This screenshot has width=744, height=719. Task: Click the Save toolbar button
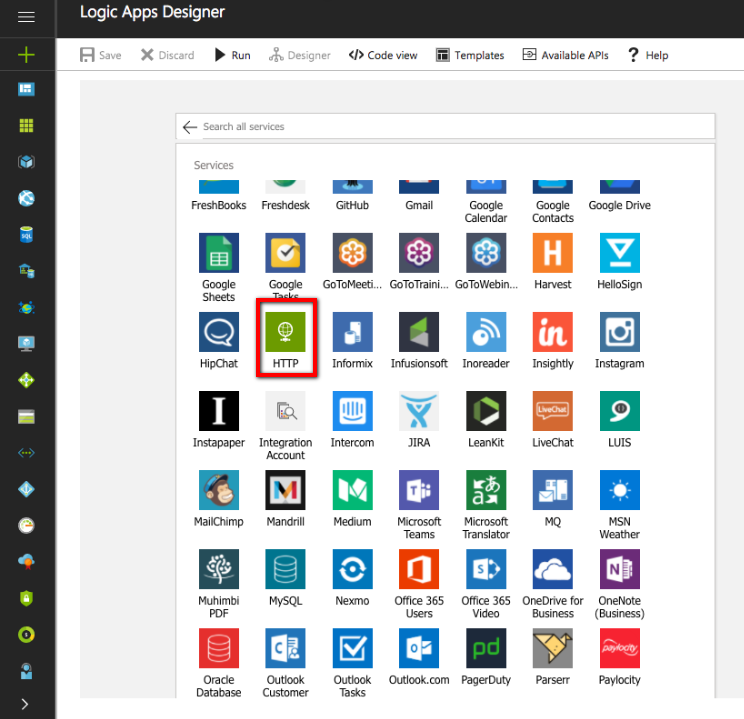(101, 55)
